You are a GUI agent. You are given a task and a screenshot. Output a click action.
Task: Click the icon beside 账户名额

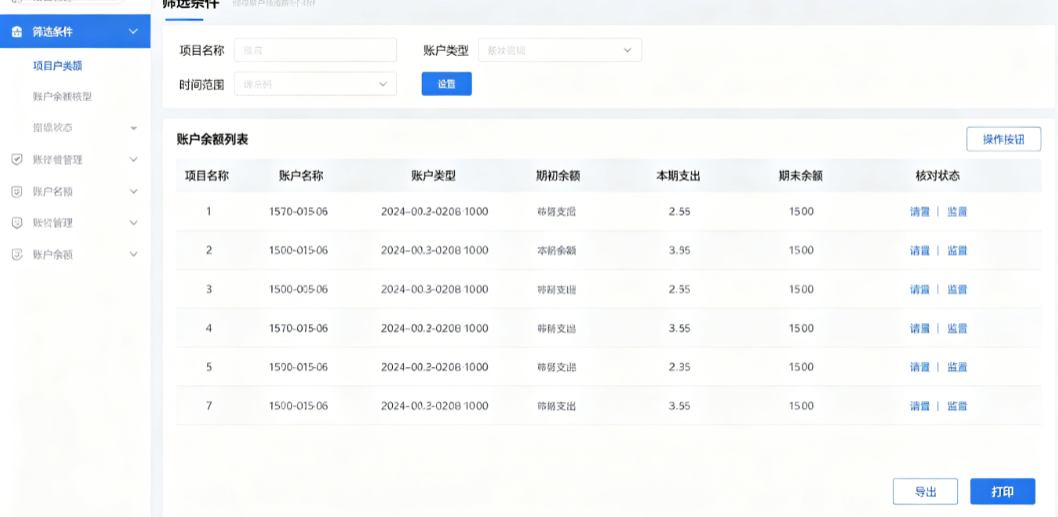click(18, 192)
